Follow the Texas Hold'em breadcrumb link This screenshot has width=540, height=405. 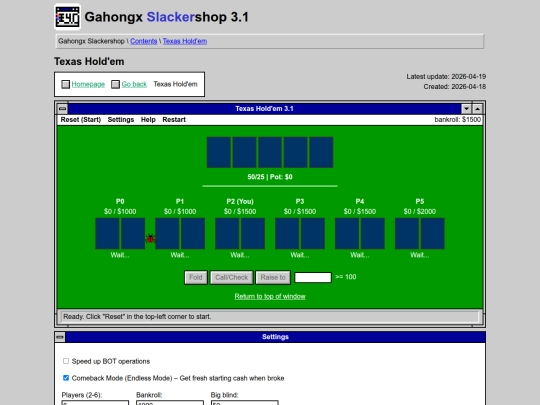click(185, 41)
